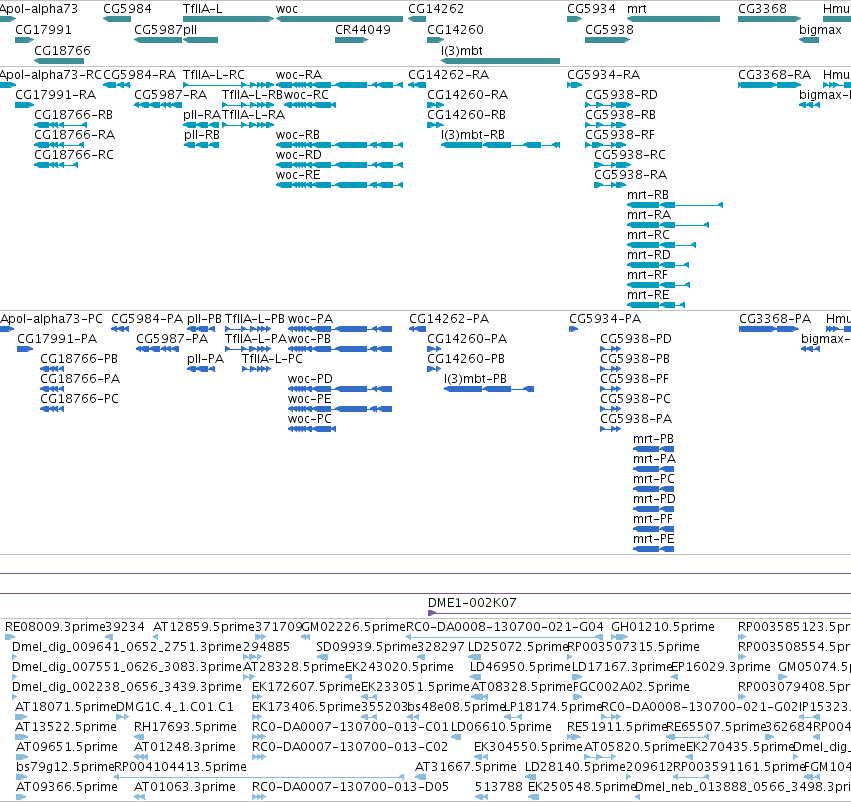Open the CG17991-PA protein label
The image size is (851, 802).
[57, 339]
